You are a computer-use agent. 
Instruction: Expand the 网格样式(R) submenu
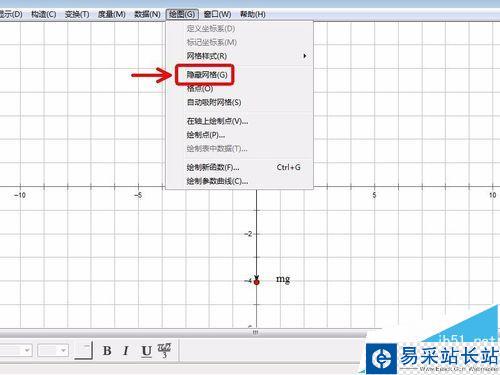point(239,56)
